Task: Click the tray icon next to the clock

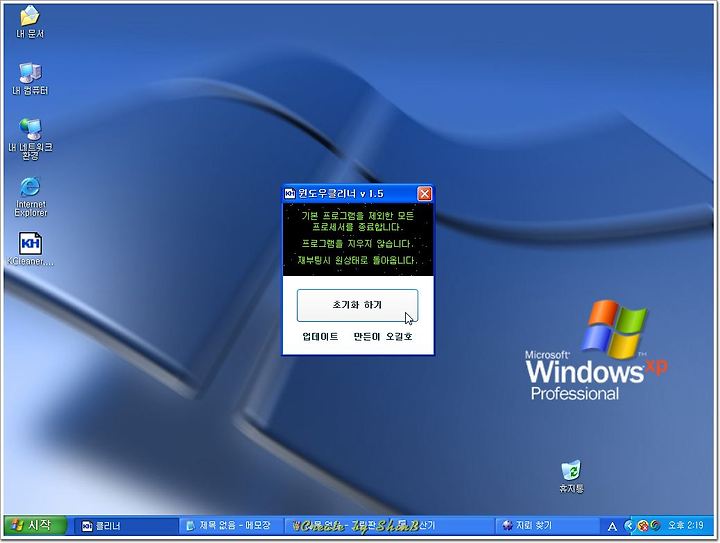Action: point(655,526)
